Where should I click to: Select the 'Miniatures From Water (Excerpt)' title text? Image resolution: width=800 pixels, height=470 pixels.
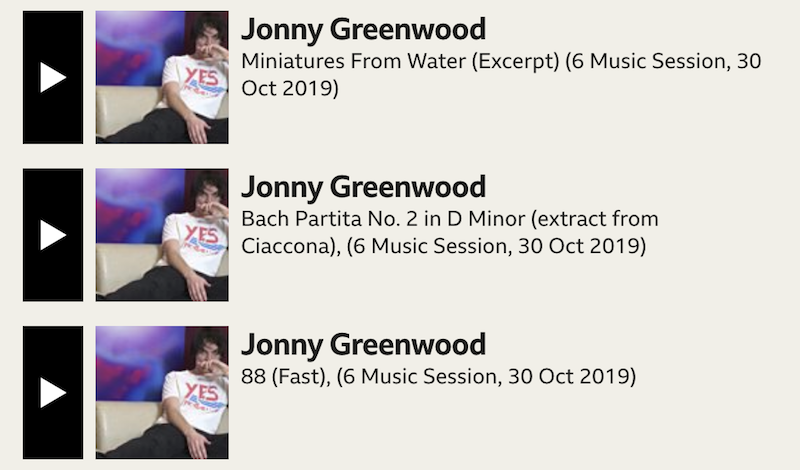(400, 62)
